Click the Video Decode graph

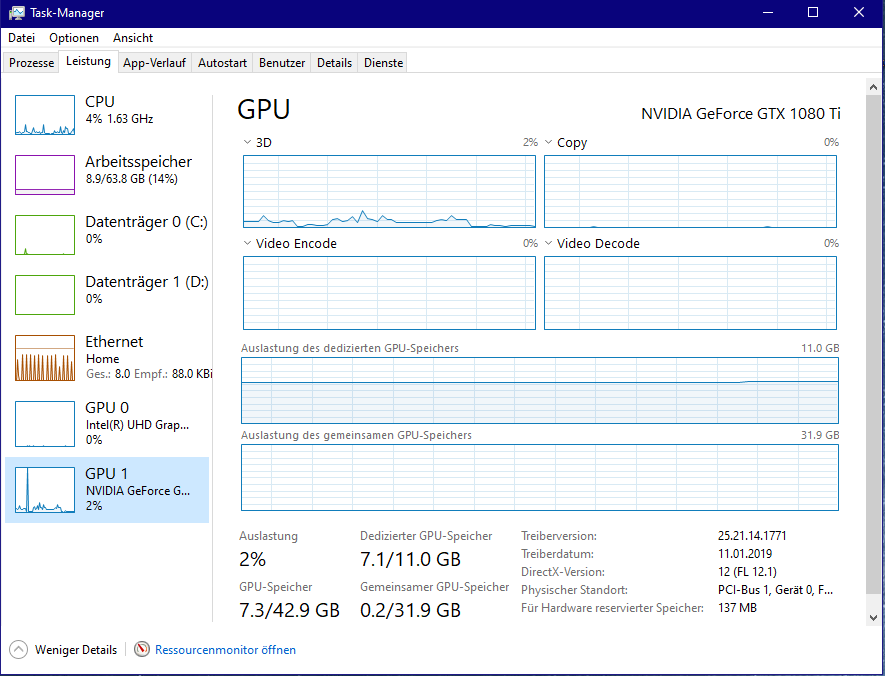(690, 293)
